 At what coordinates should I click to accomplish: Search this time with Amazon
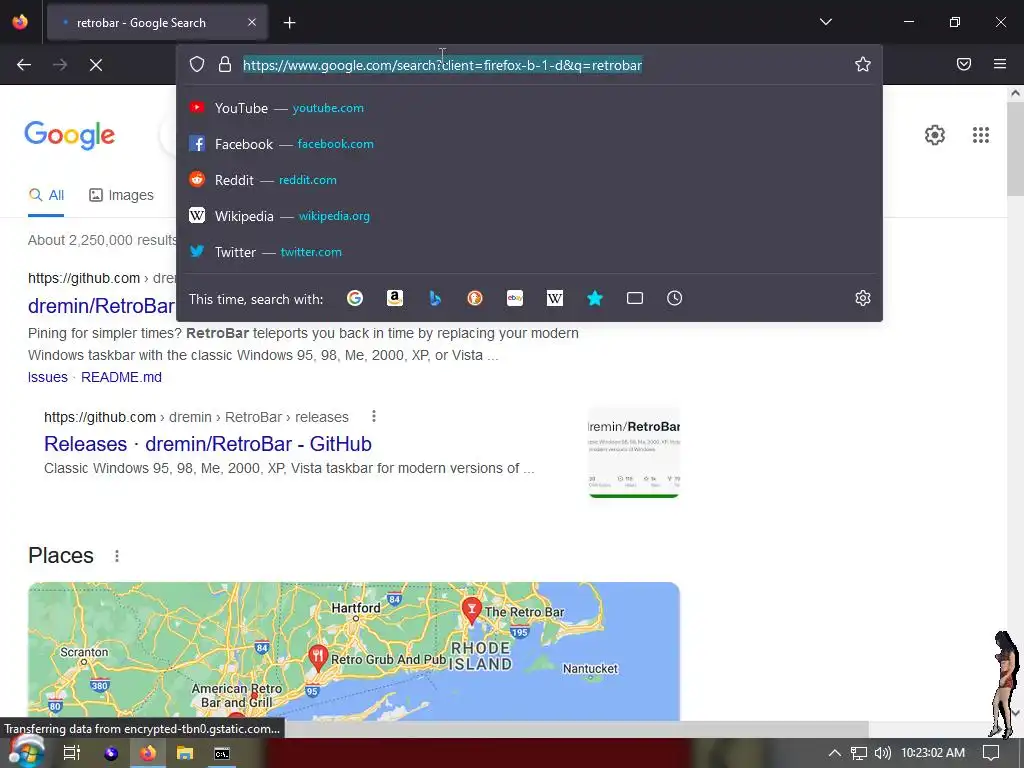(394, 298)
